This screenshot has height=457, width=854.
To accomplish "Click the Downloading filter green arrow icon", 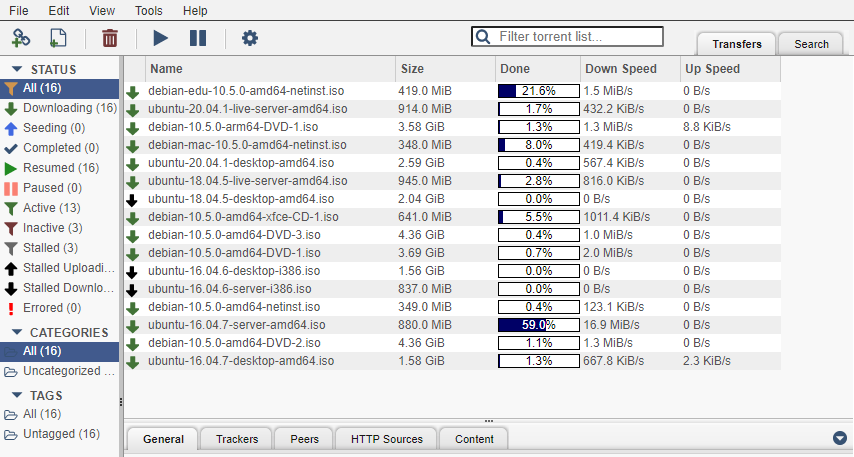I will tap(10, 108).
